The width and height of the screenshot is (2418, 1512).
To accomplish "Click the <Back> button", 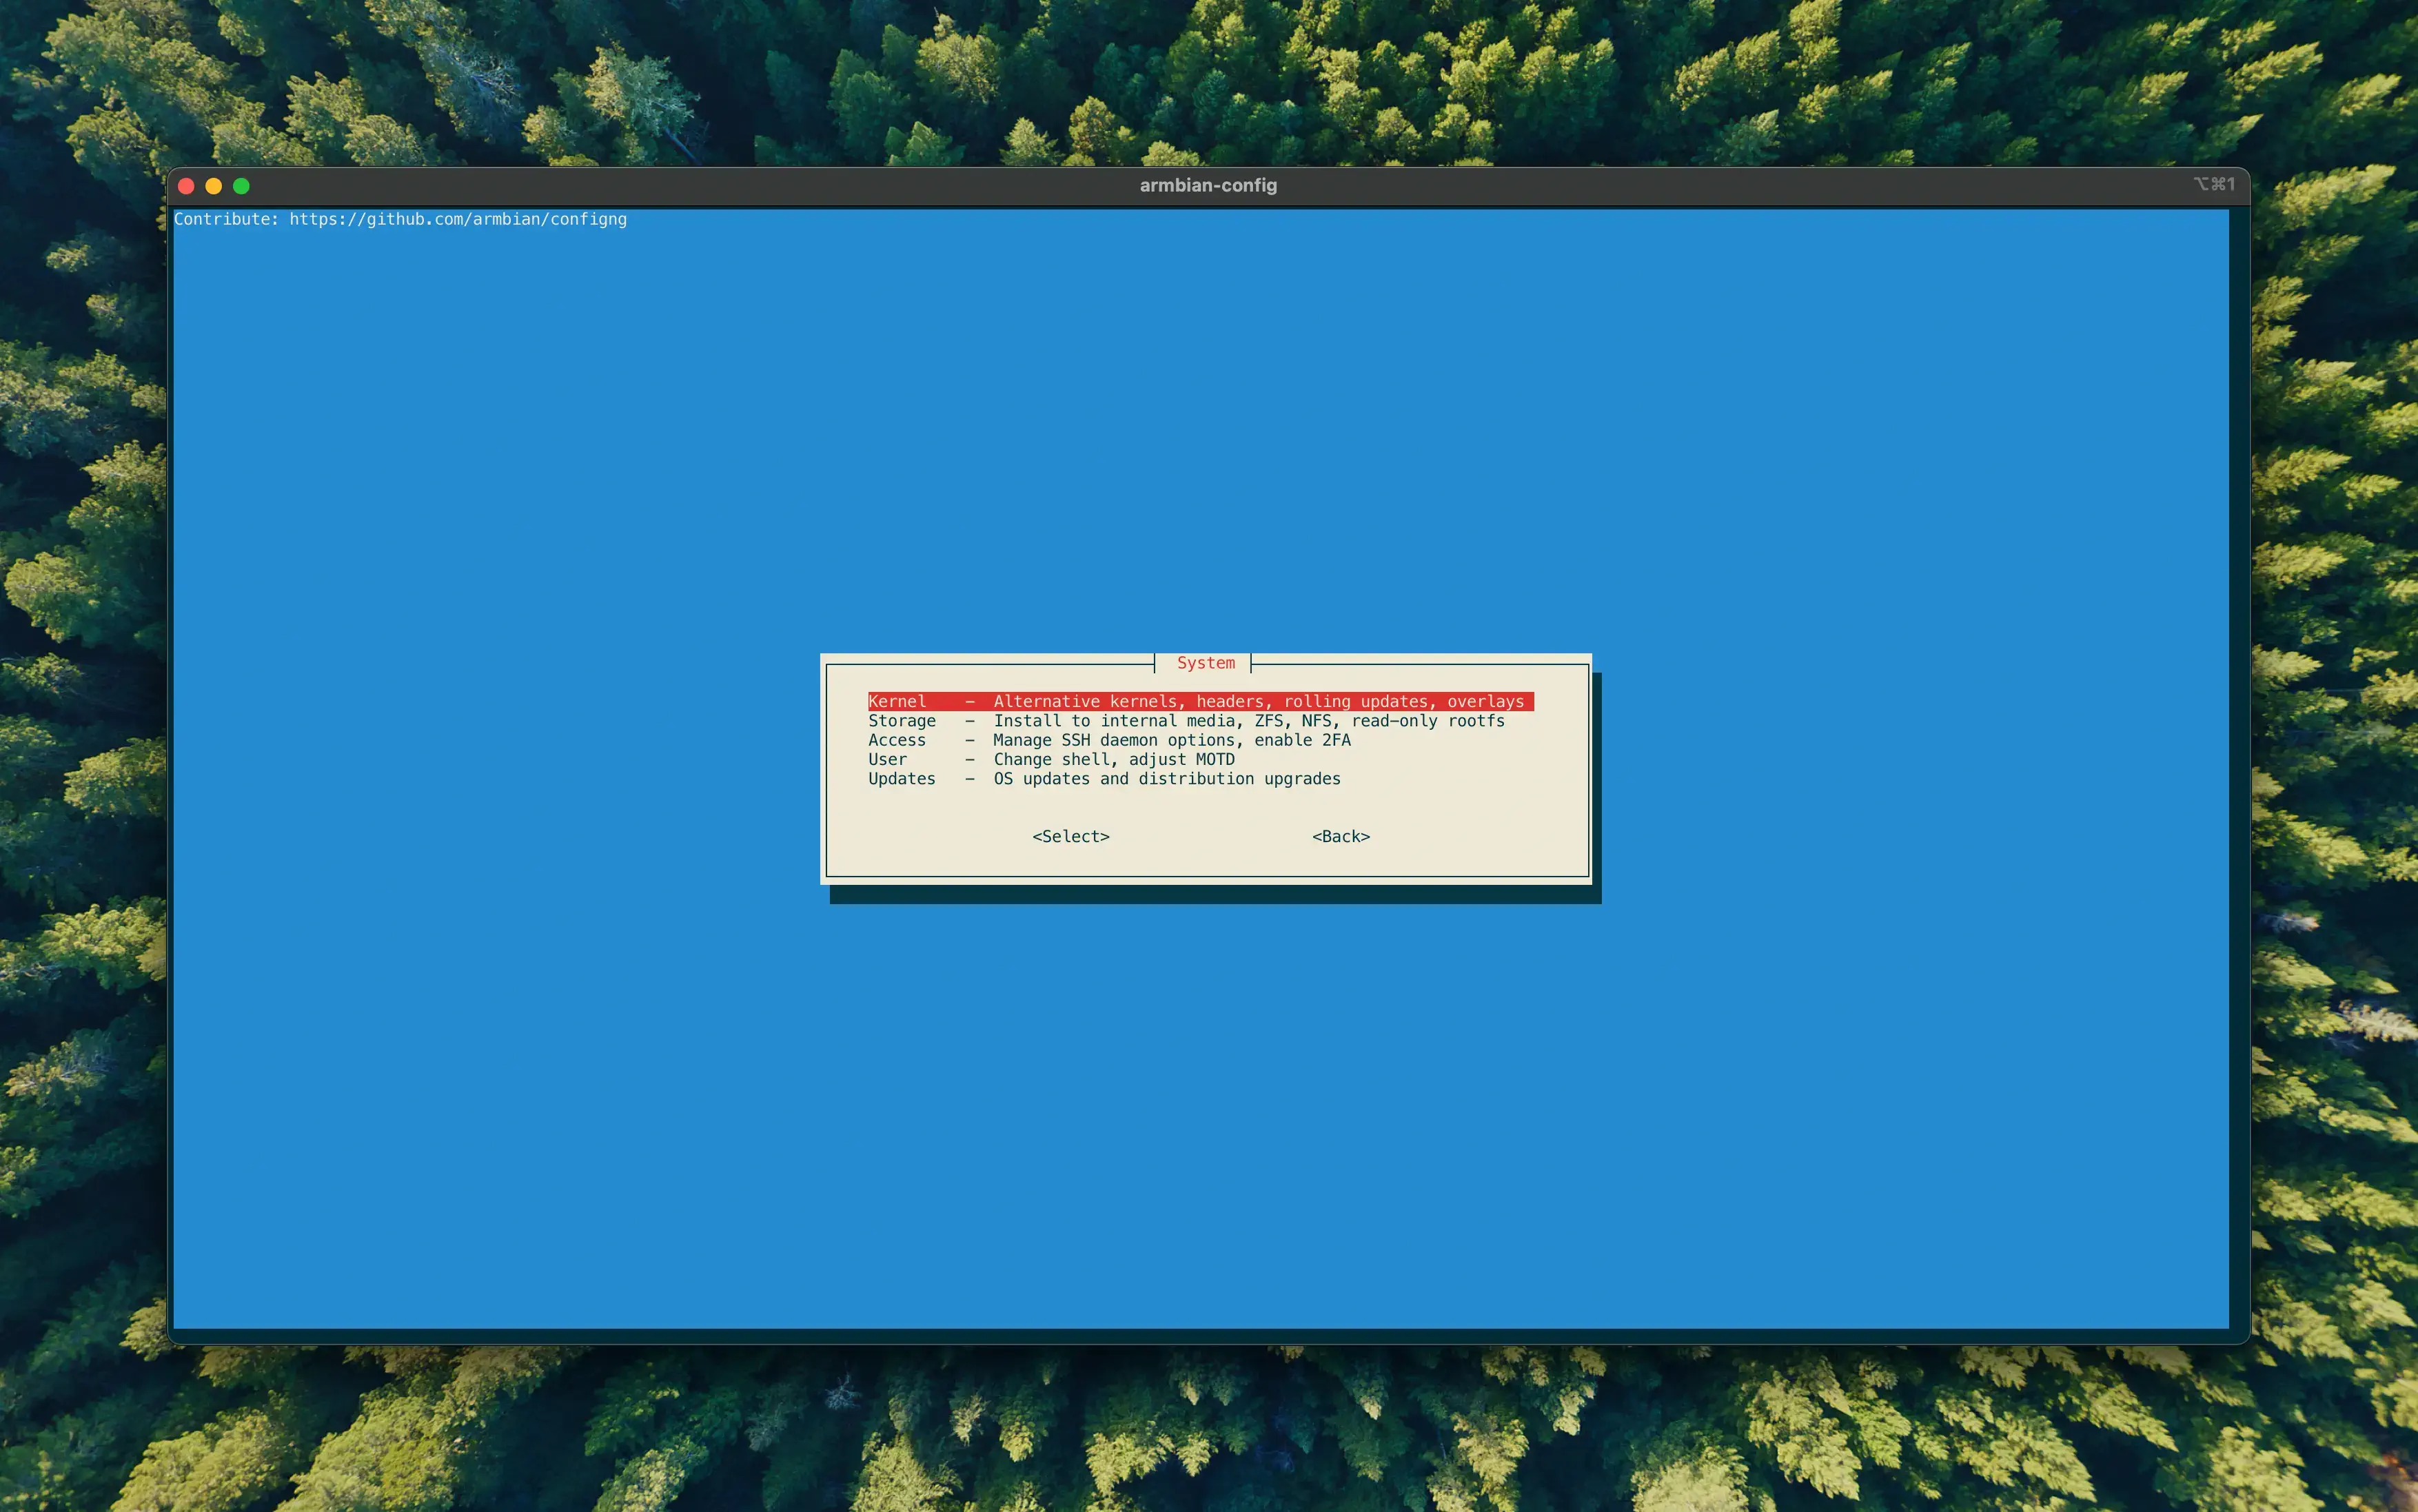I will click(x=1340, y=836).
